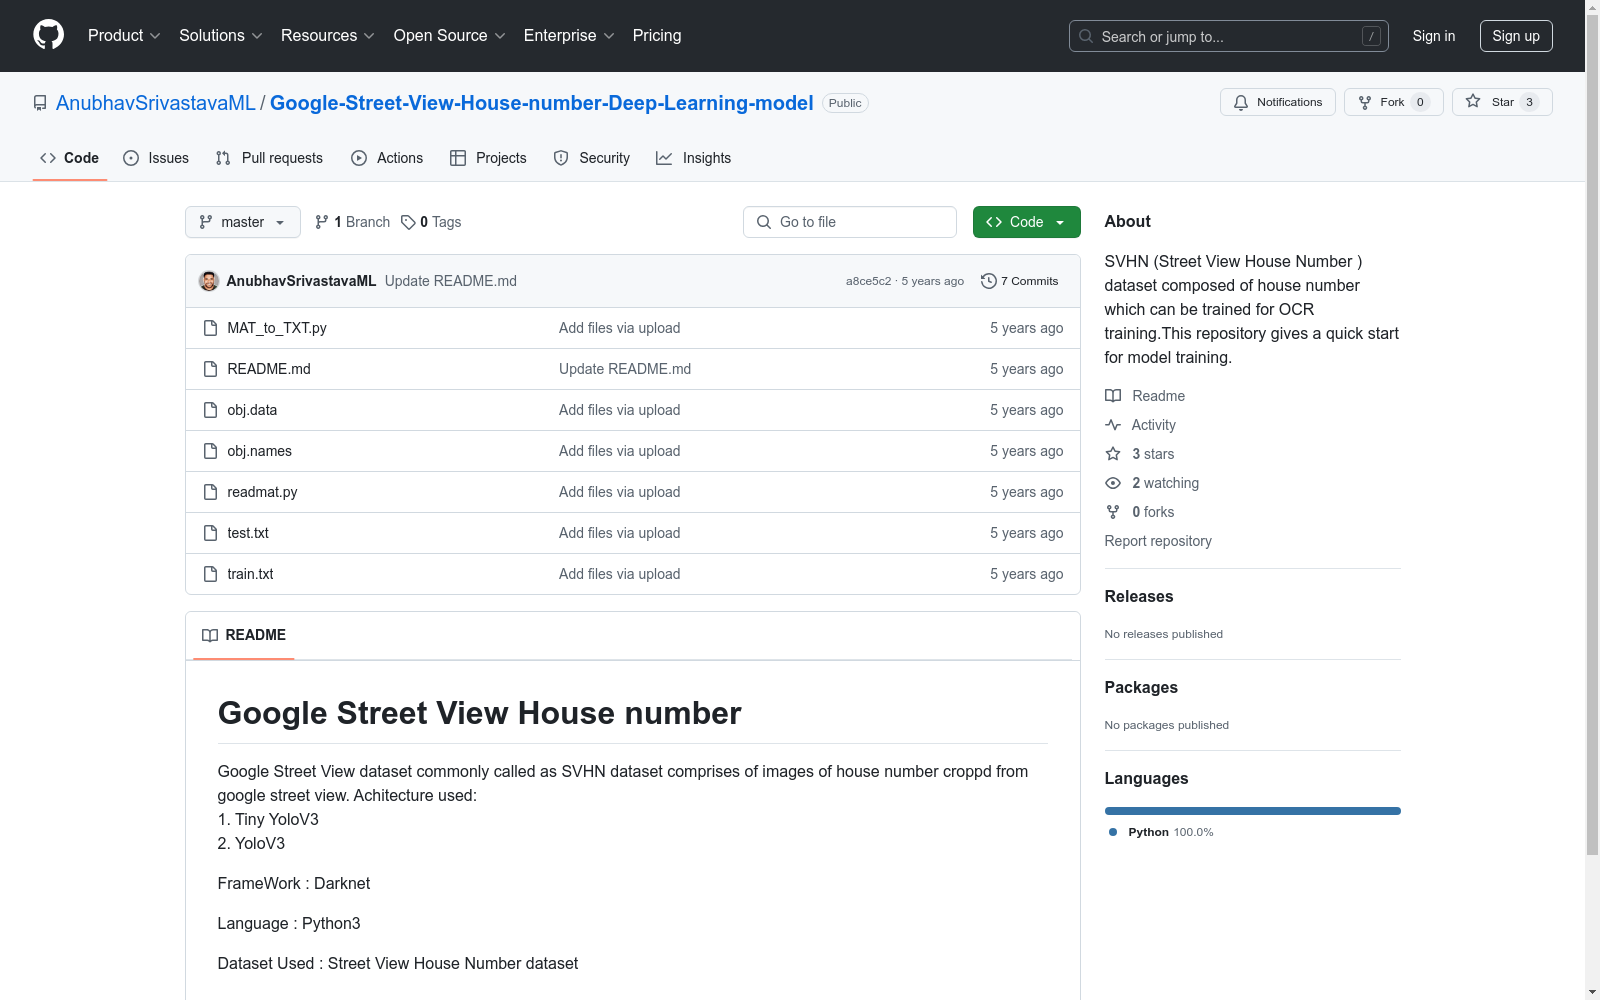Click the history clock icon by 7 Commits
The image size is (1600, 1000).
pos(989,281)
